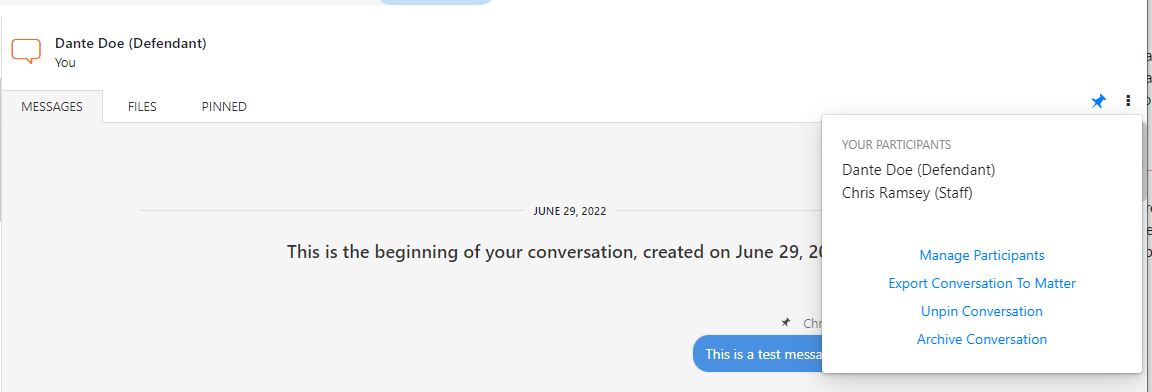Click the blue pin conversation icon
The height and width of the screenshot is (392, 1152).
point(1098,101)
